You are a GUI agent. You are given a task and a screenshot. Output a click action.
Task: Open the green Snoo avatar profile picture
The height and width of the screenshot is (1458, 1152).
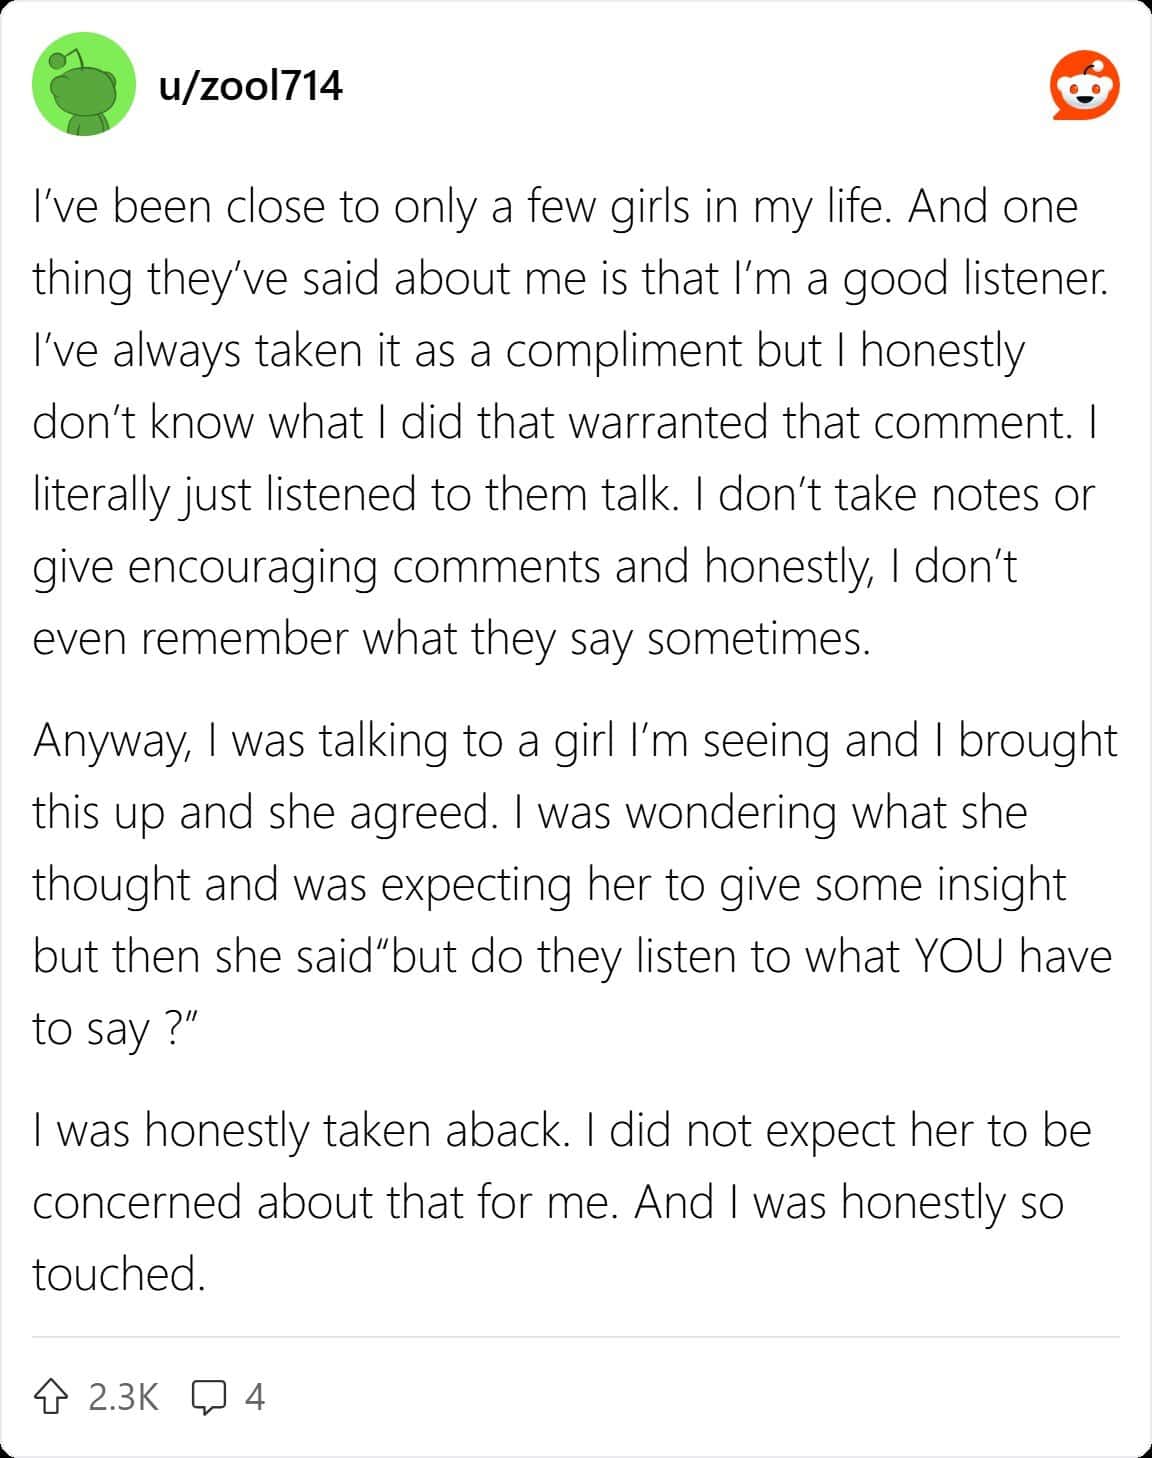point(84,85)
